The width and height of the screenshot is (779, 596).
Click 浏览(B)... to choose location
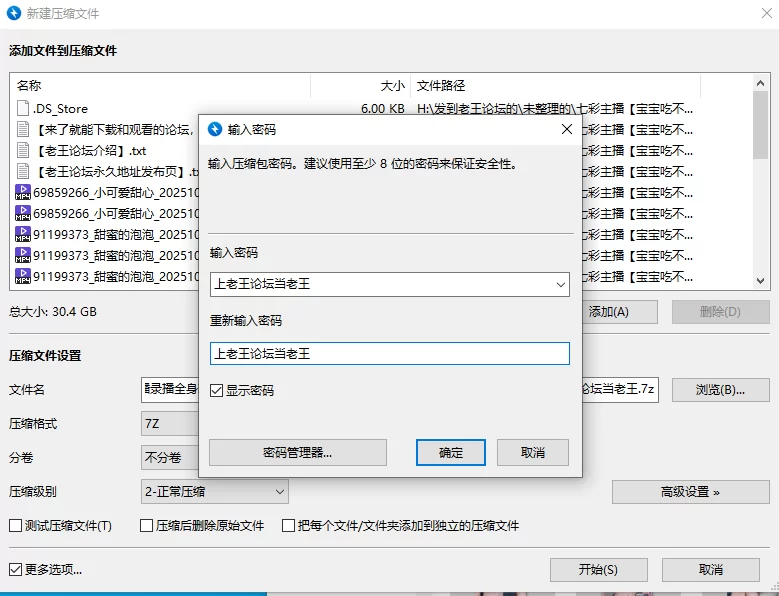(x=720, y=390)
